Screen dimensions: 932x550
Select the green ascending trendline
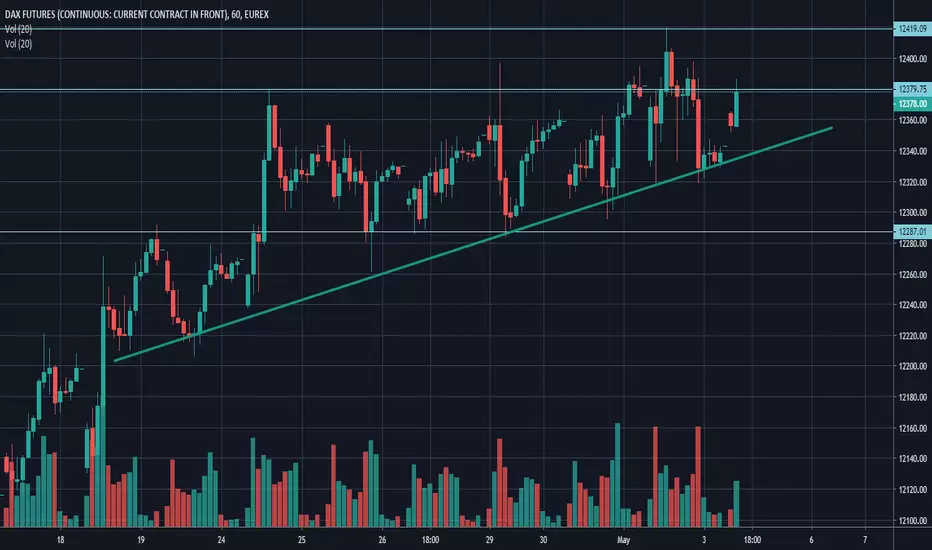473,244
